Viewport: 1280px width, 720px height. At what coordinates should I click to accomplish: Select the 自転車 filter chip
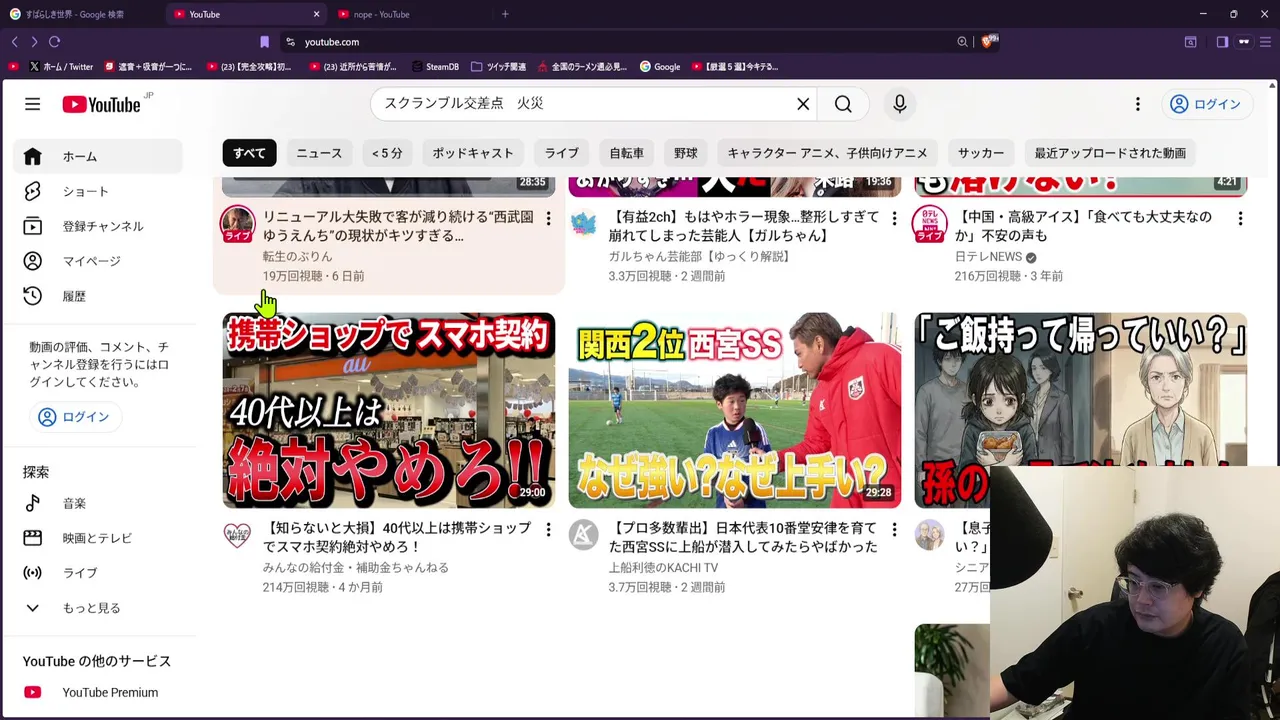coord(626,153)
